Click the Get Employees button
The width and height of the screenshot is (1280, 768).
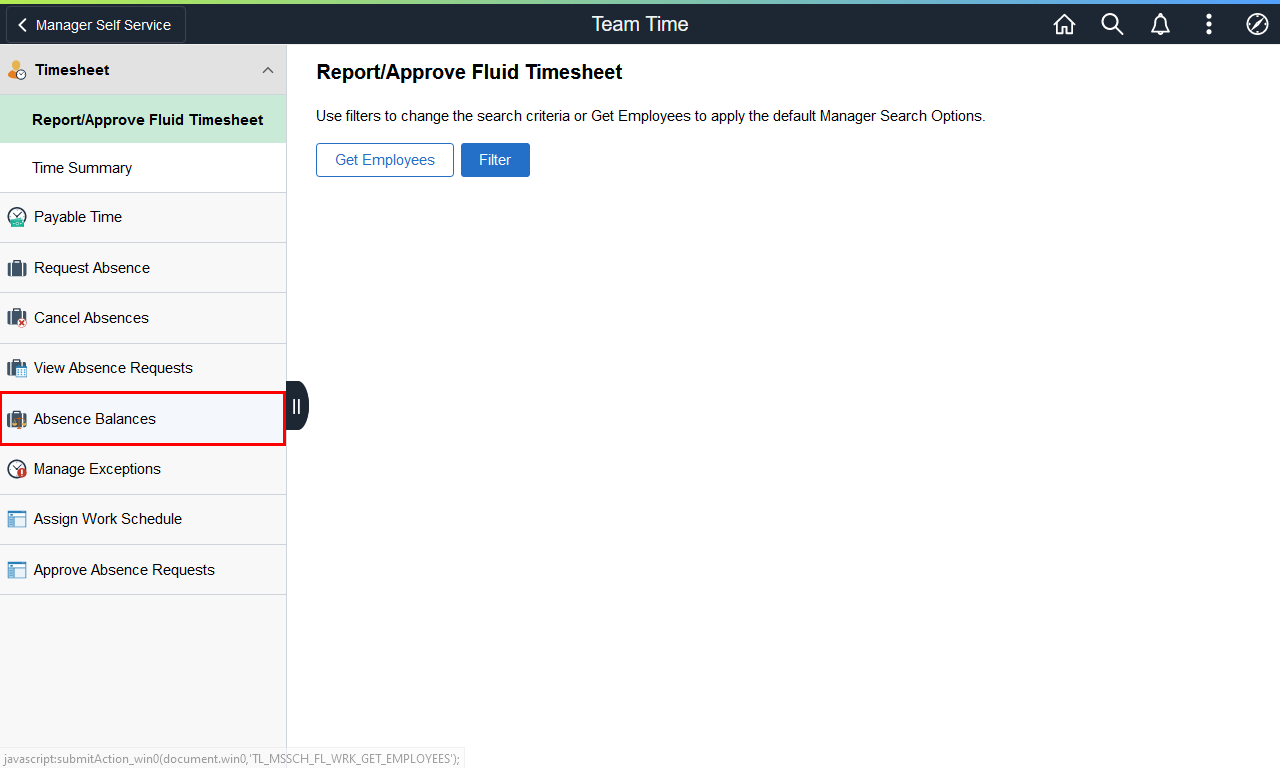(385, 160)
